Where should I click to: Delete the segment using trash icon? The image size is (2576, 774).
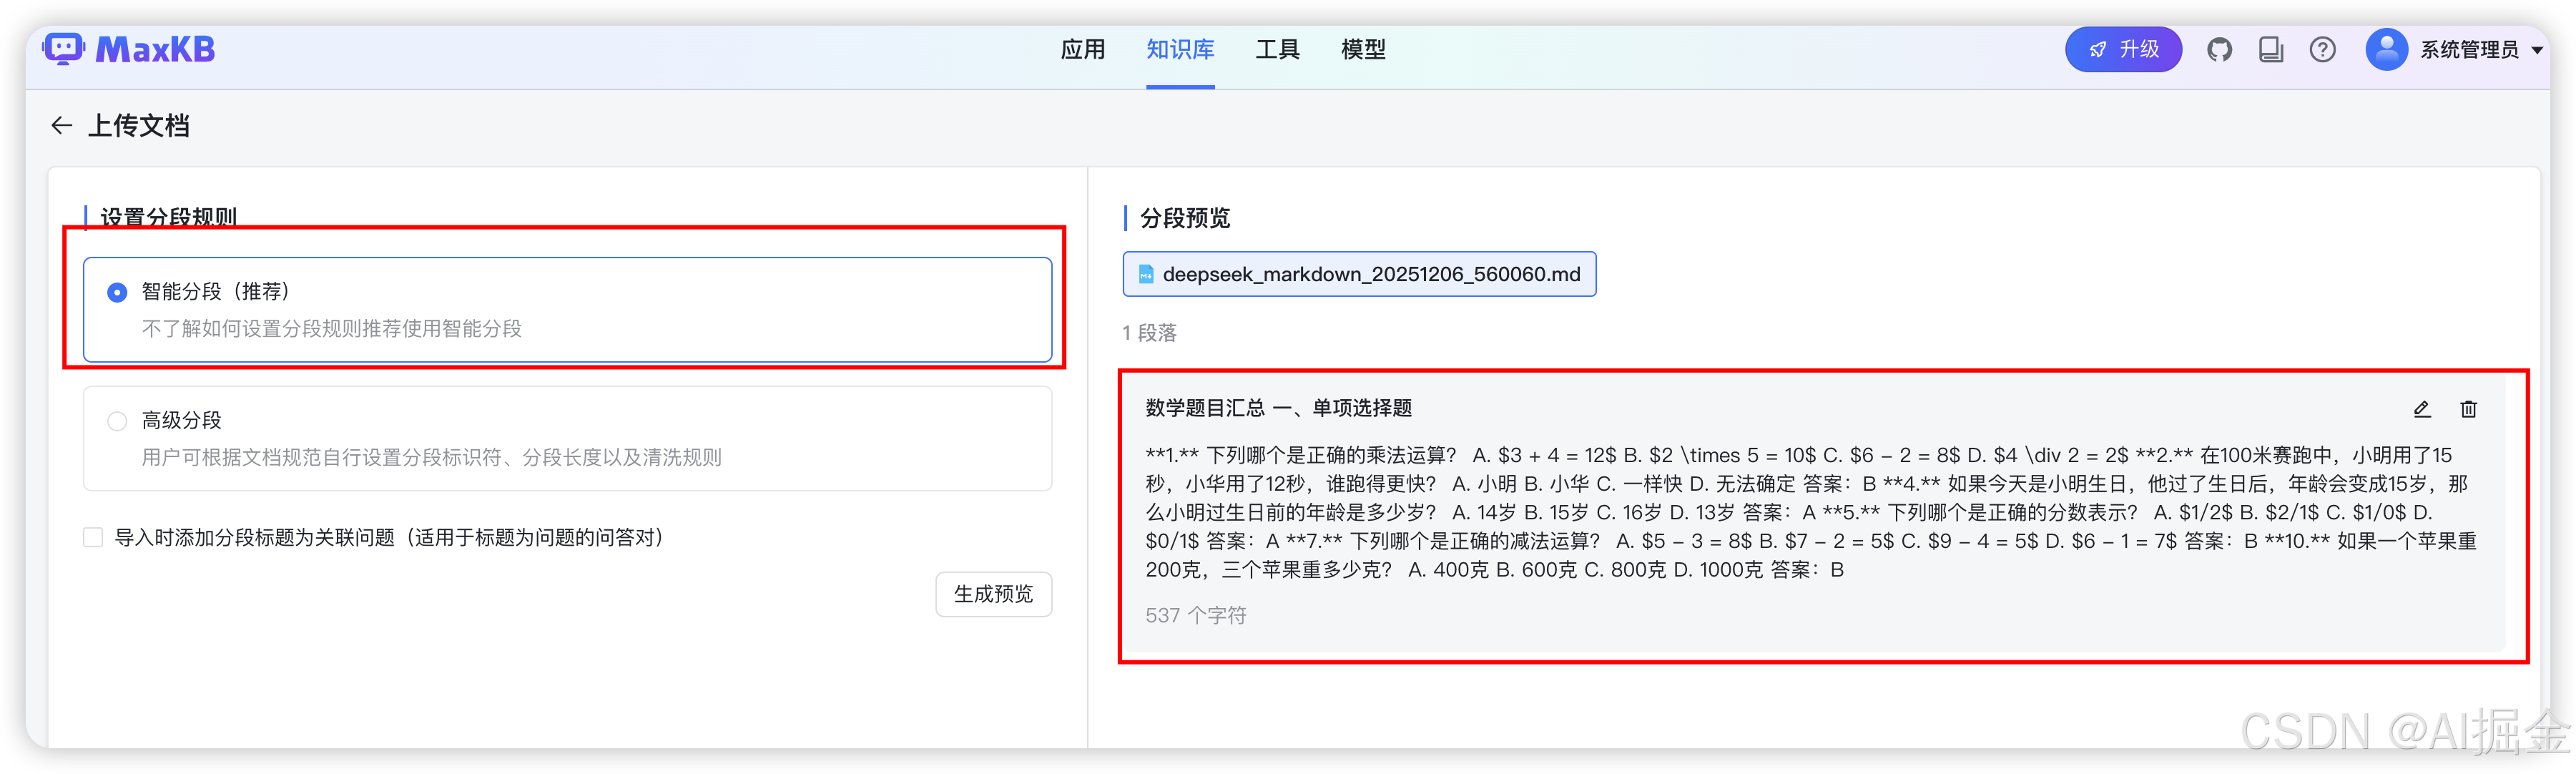pos(2468,409)
